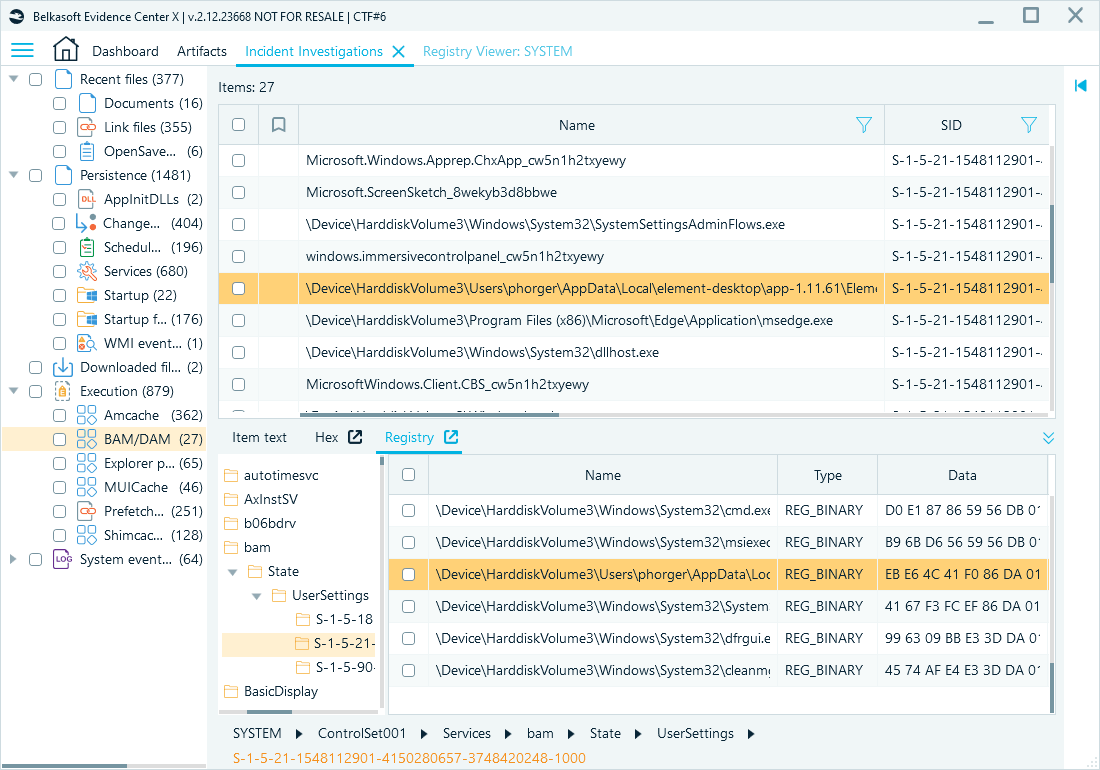Collapse the right side panel arrow
The height and width of the screenshot is (770, 1100).
coord(1080,86)
